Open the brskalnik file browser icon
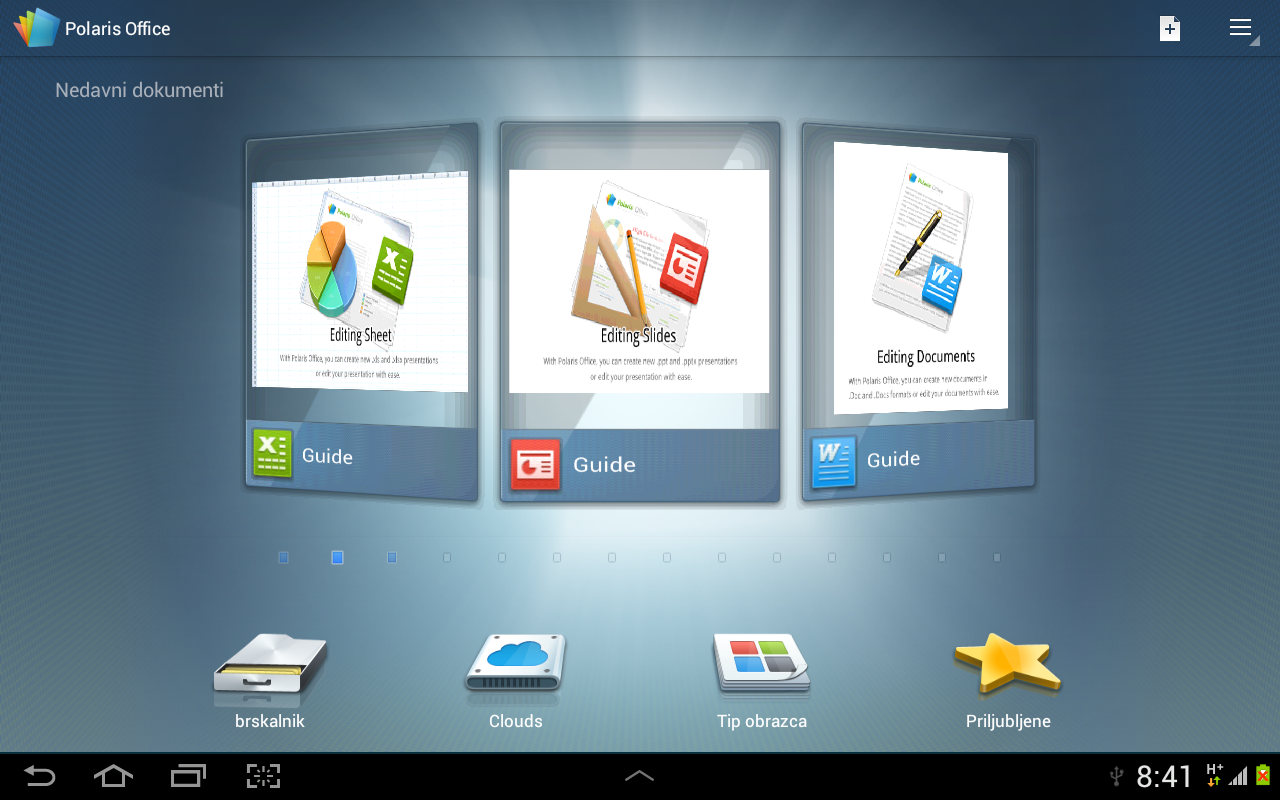This screenshot has height=800, width=1280. pyautogui.click(x=270, y=664)
